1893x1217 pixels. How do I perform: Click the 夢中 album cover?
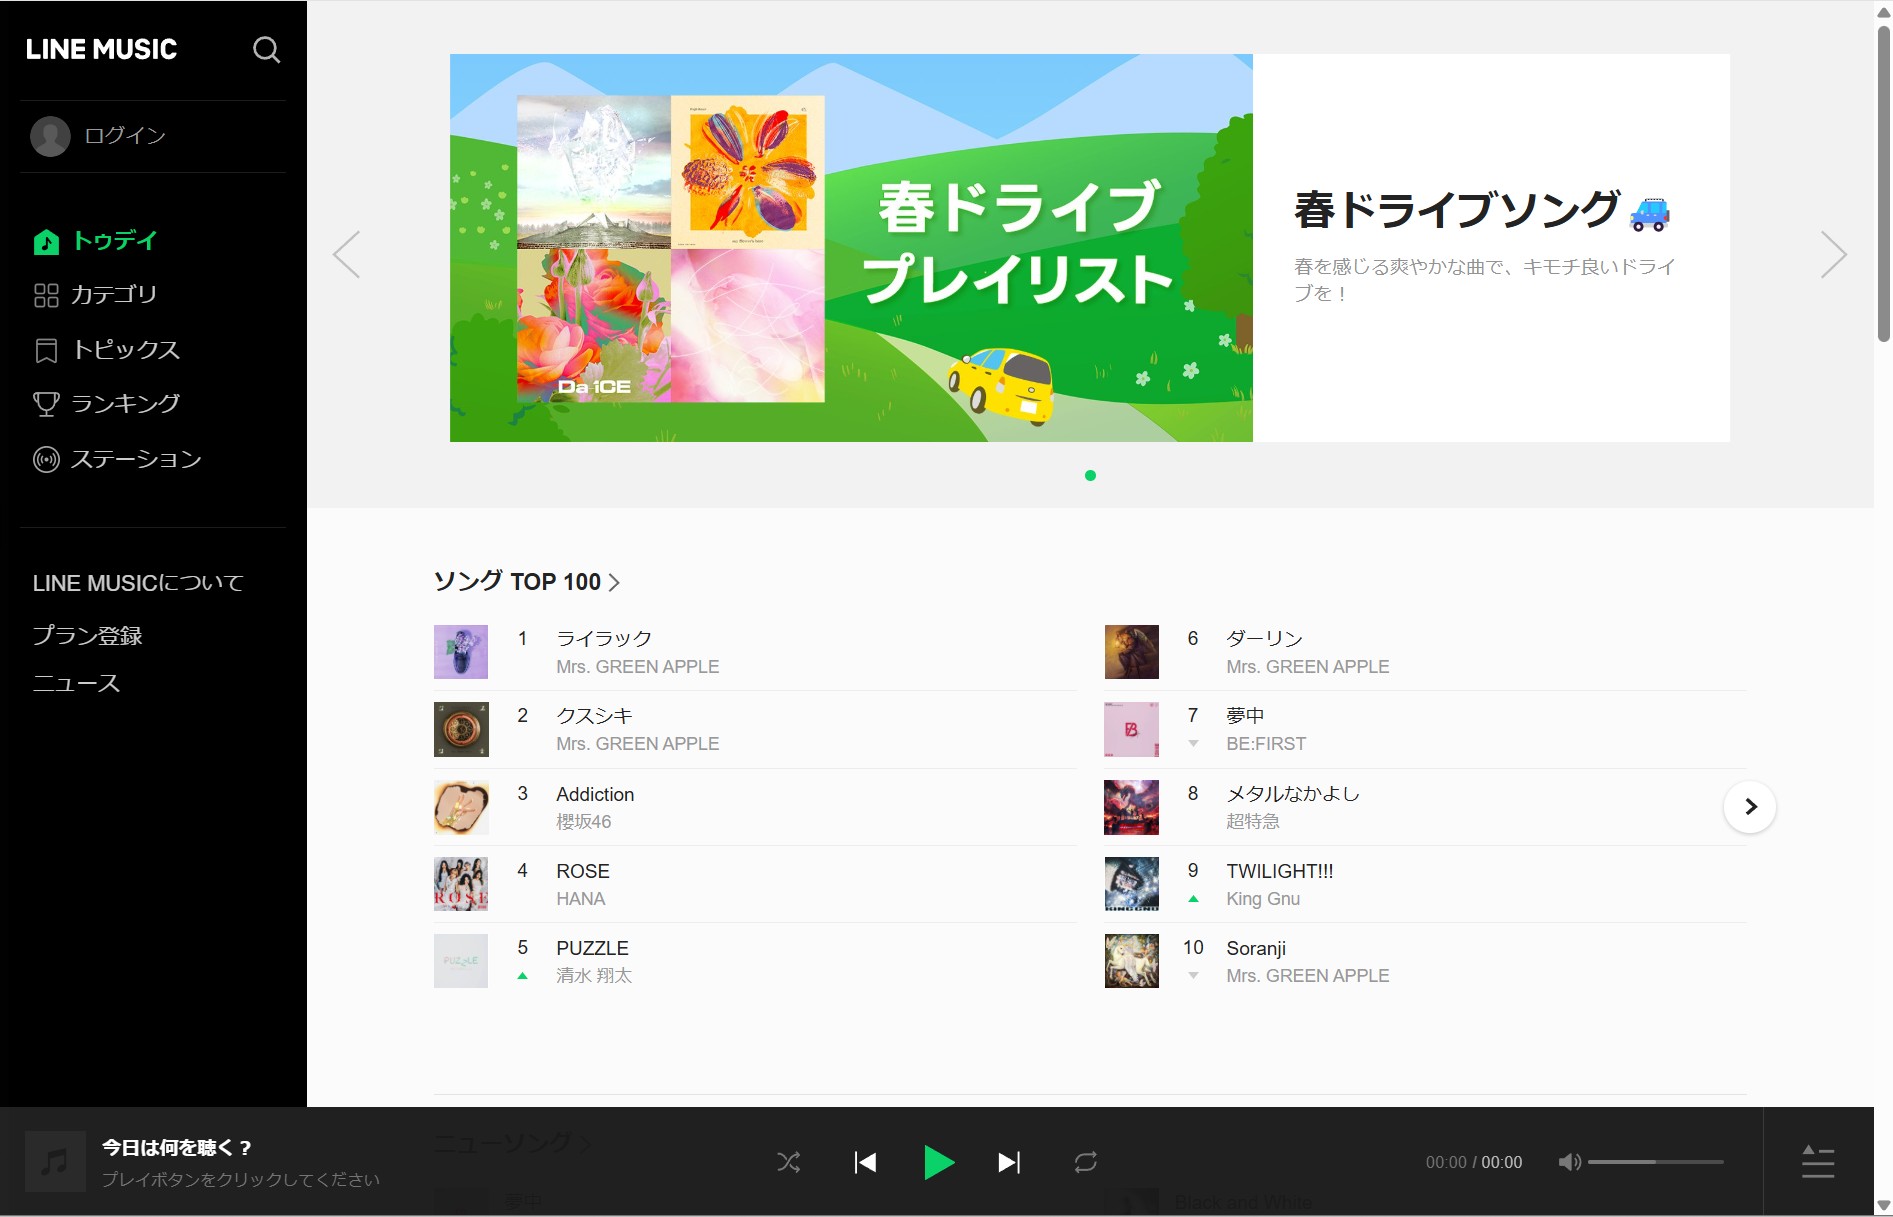1132,729
